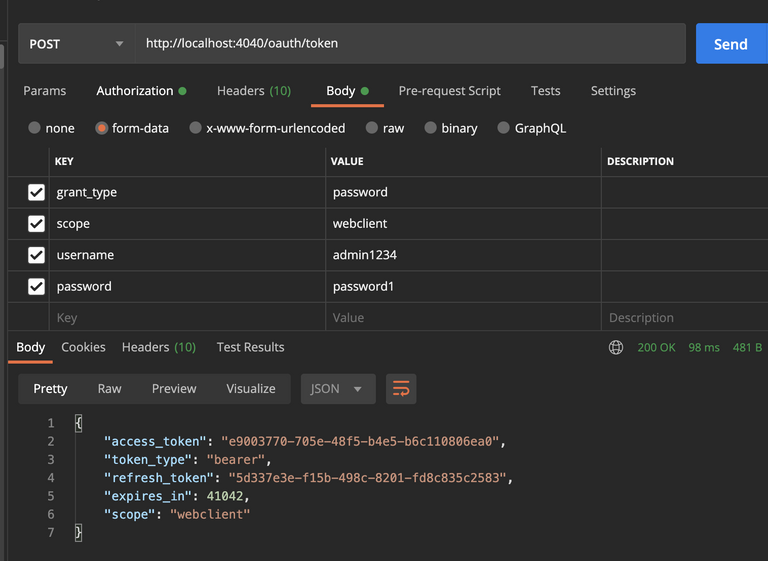Image resolution: width=768 pixels, height=561 pixels.
Task: Click the 481 B response size
Action: pyautogui.click(x=747, y=347)
